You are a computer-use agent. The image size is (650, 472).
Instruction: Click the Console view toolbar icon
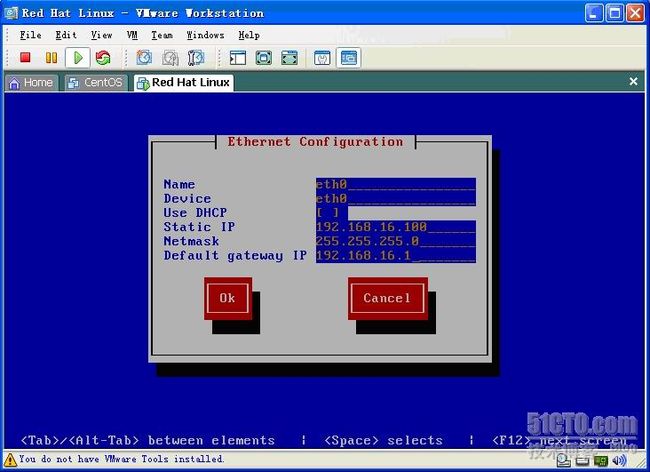[348, 58]
